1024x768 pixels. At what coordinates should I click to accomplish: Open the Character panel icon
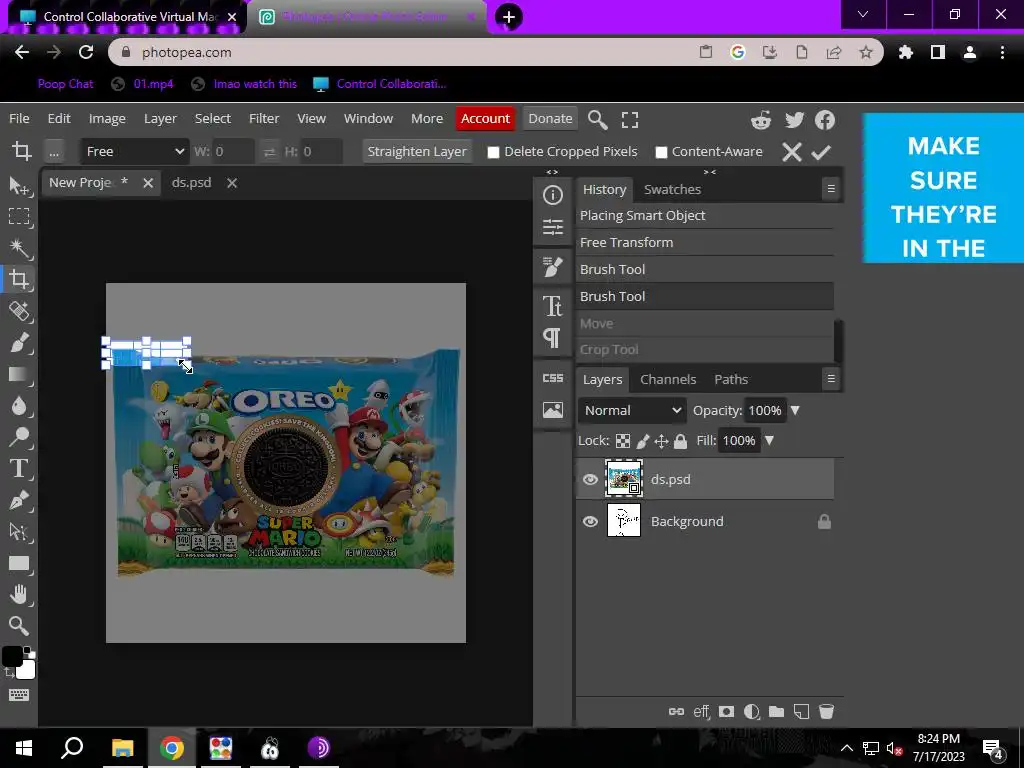coord(552,305)
